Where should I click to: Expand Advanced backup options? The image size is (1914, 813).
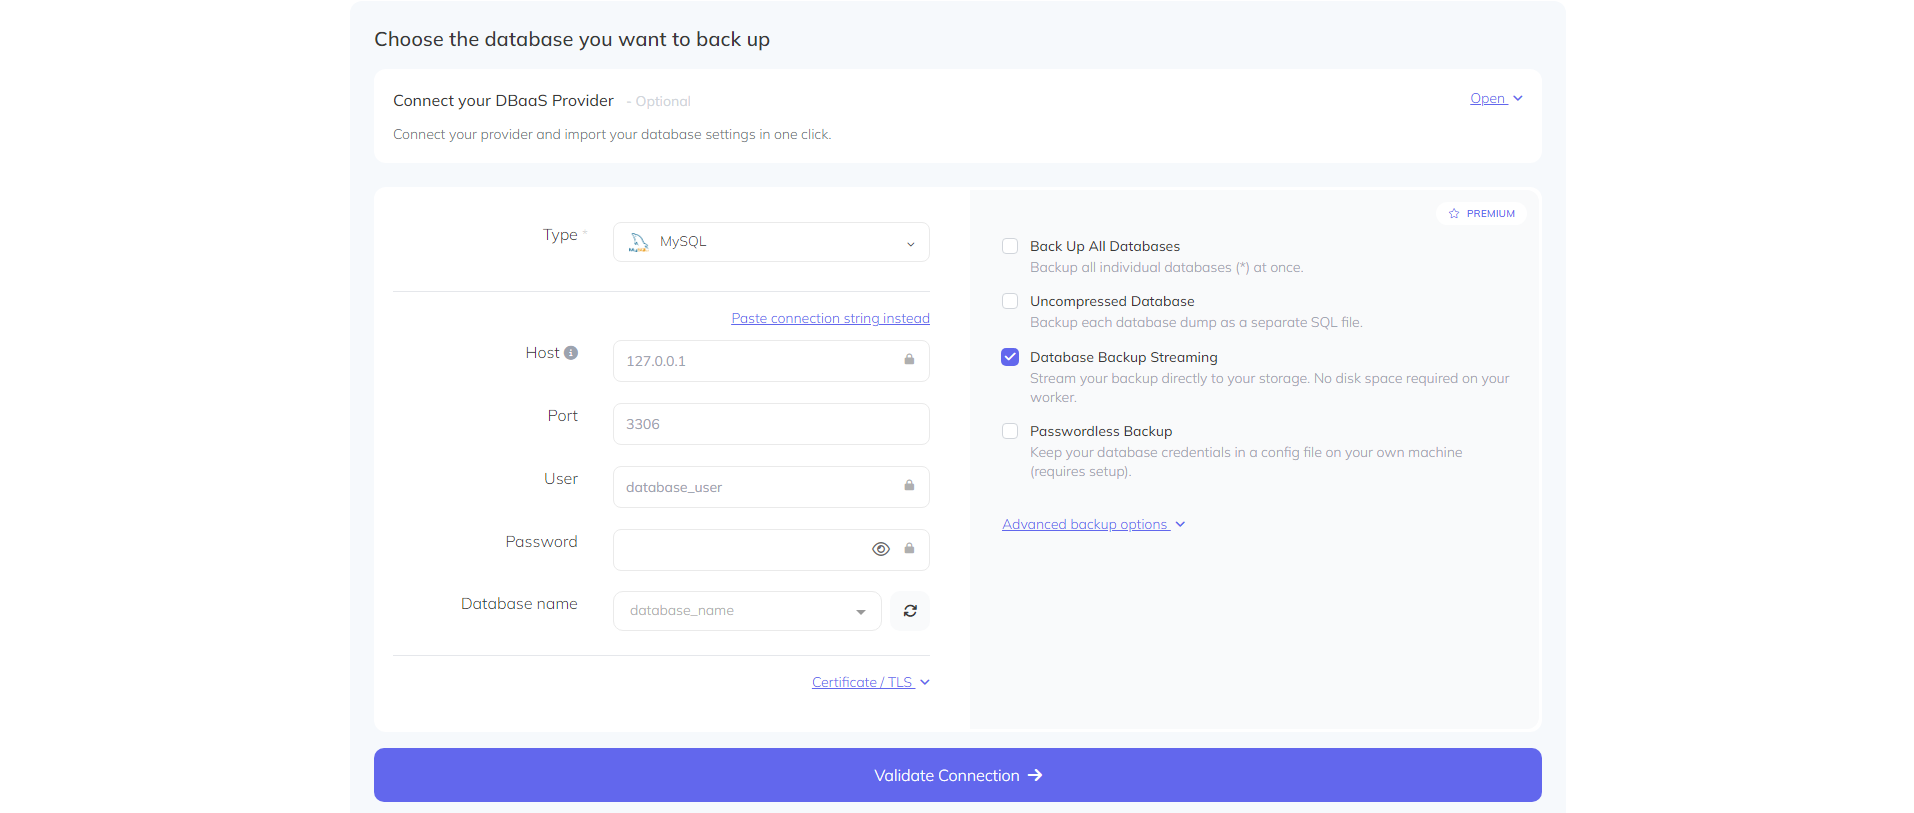tap(1092, 525)
